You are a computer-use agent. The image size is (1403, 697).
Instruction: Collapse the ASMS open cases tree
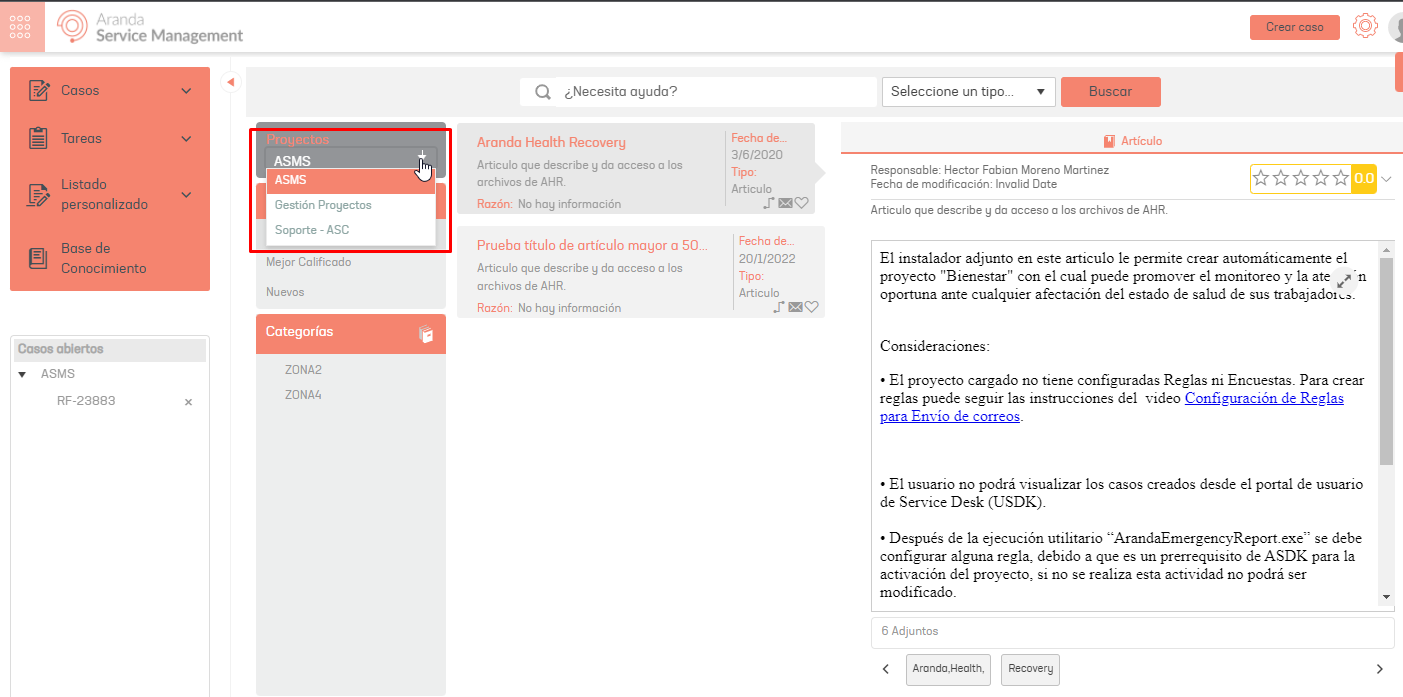[x=22, y=374]
